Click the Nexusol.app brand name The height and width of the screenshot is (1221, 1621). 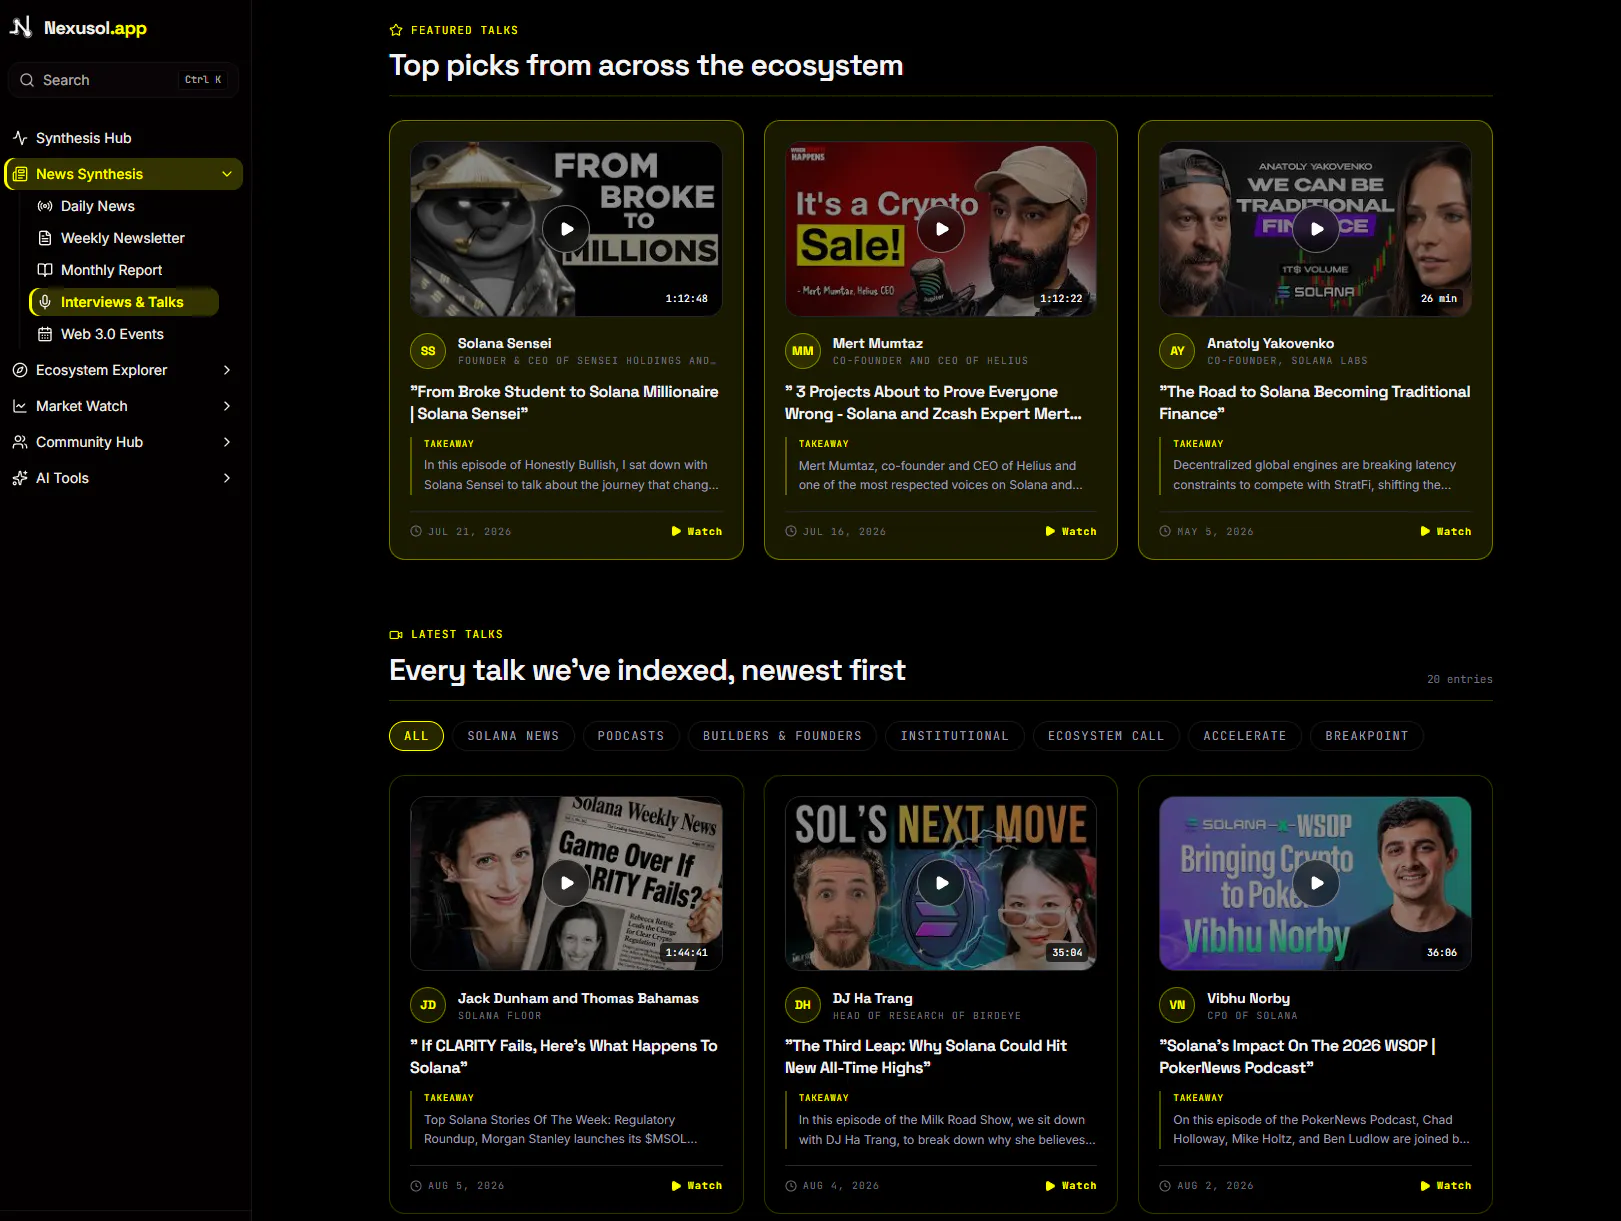95,28
